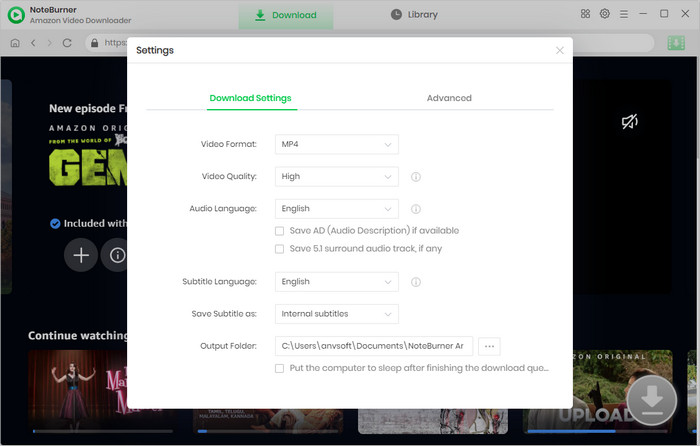Open the Subtitle Language dropdown

tap(337, 282)
